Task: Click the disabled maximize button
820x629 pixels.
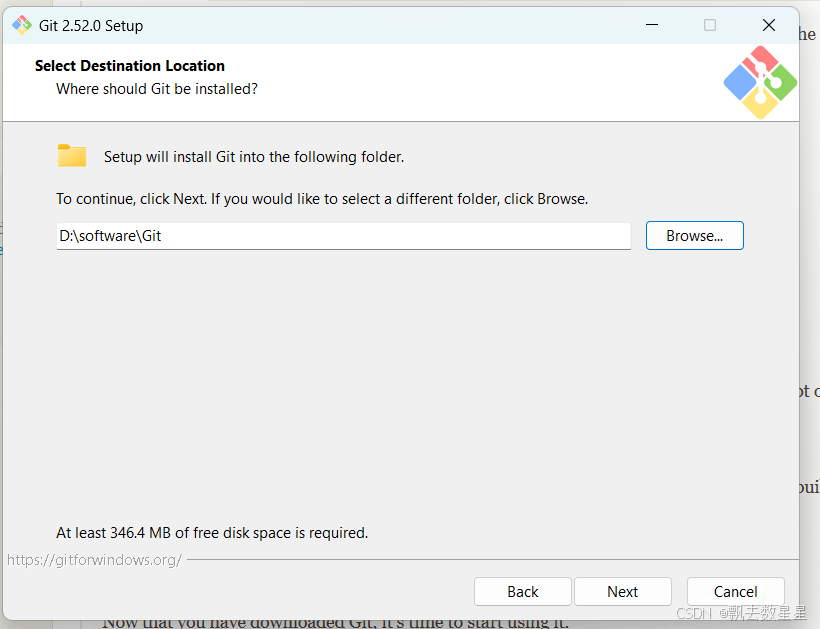Action: [x=710, y=25]
